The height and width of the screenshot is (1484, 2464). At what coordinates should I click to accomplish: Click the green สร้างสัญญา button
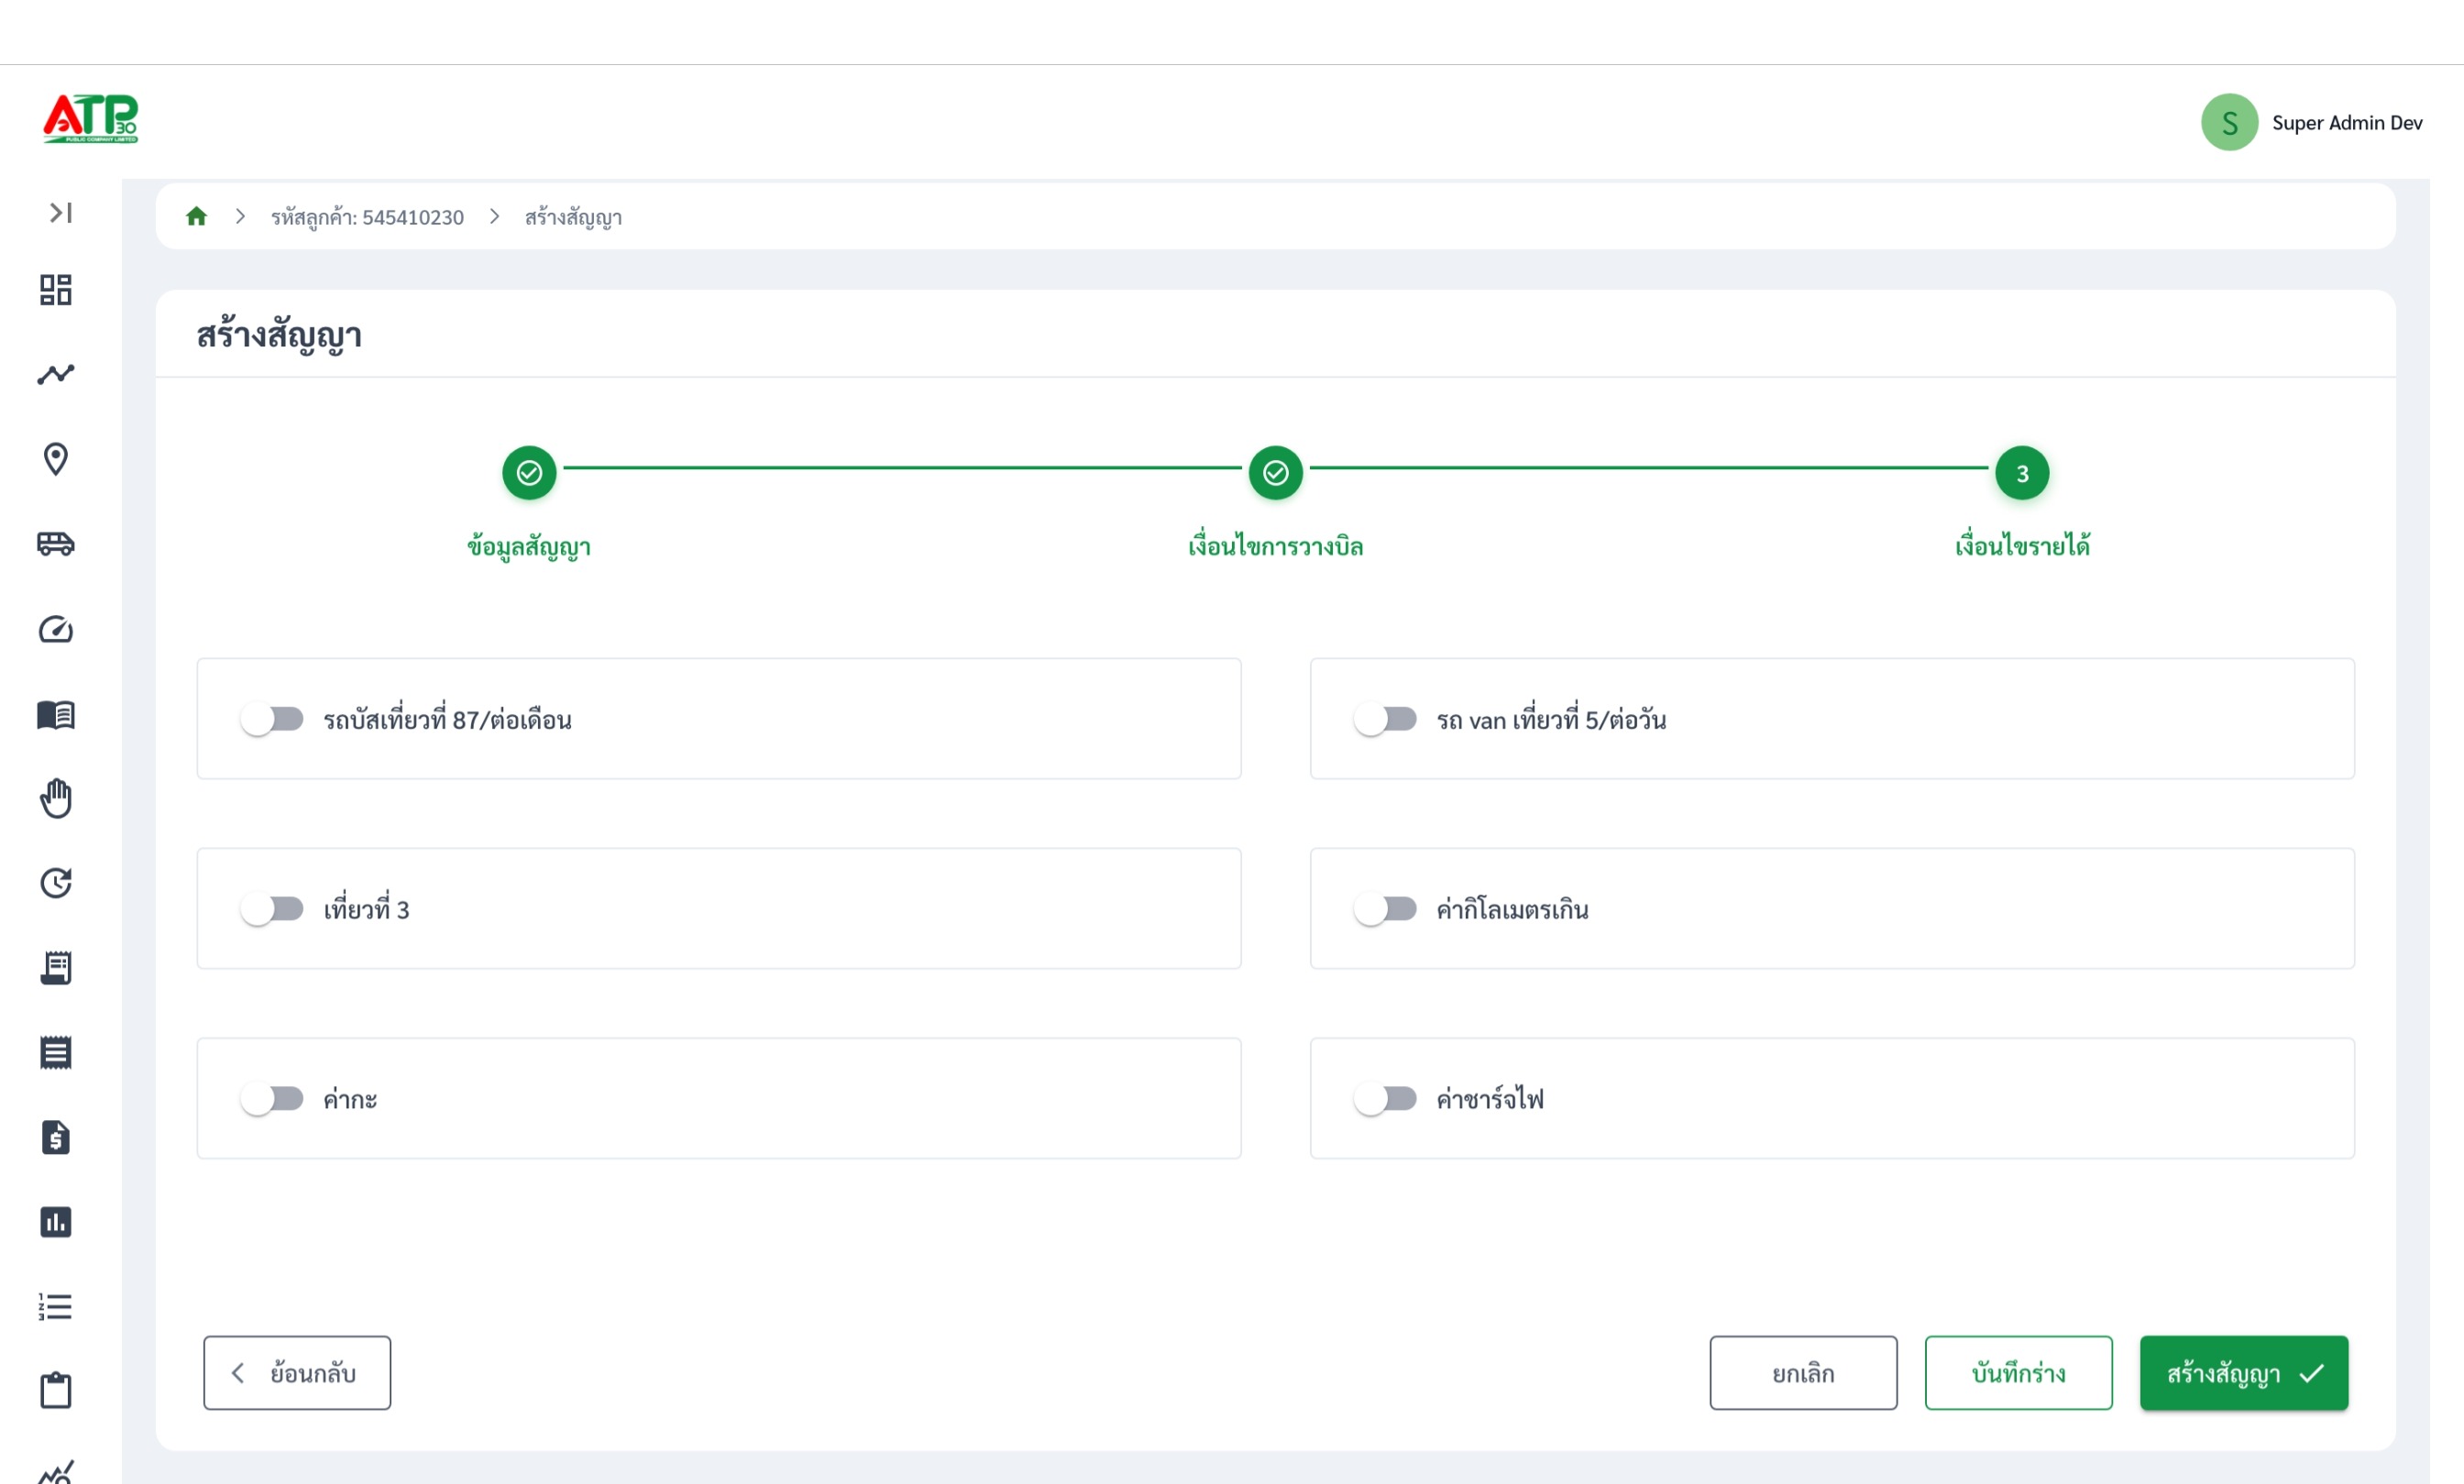[2244, 1373]
